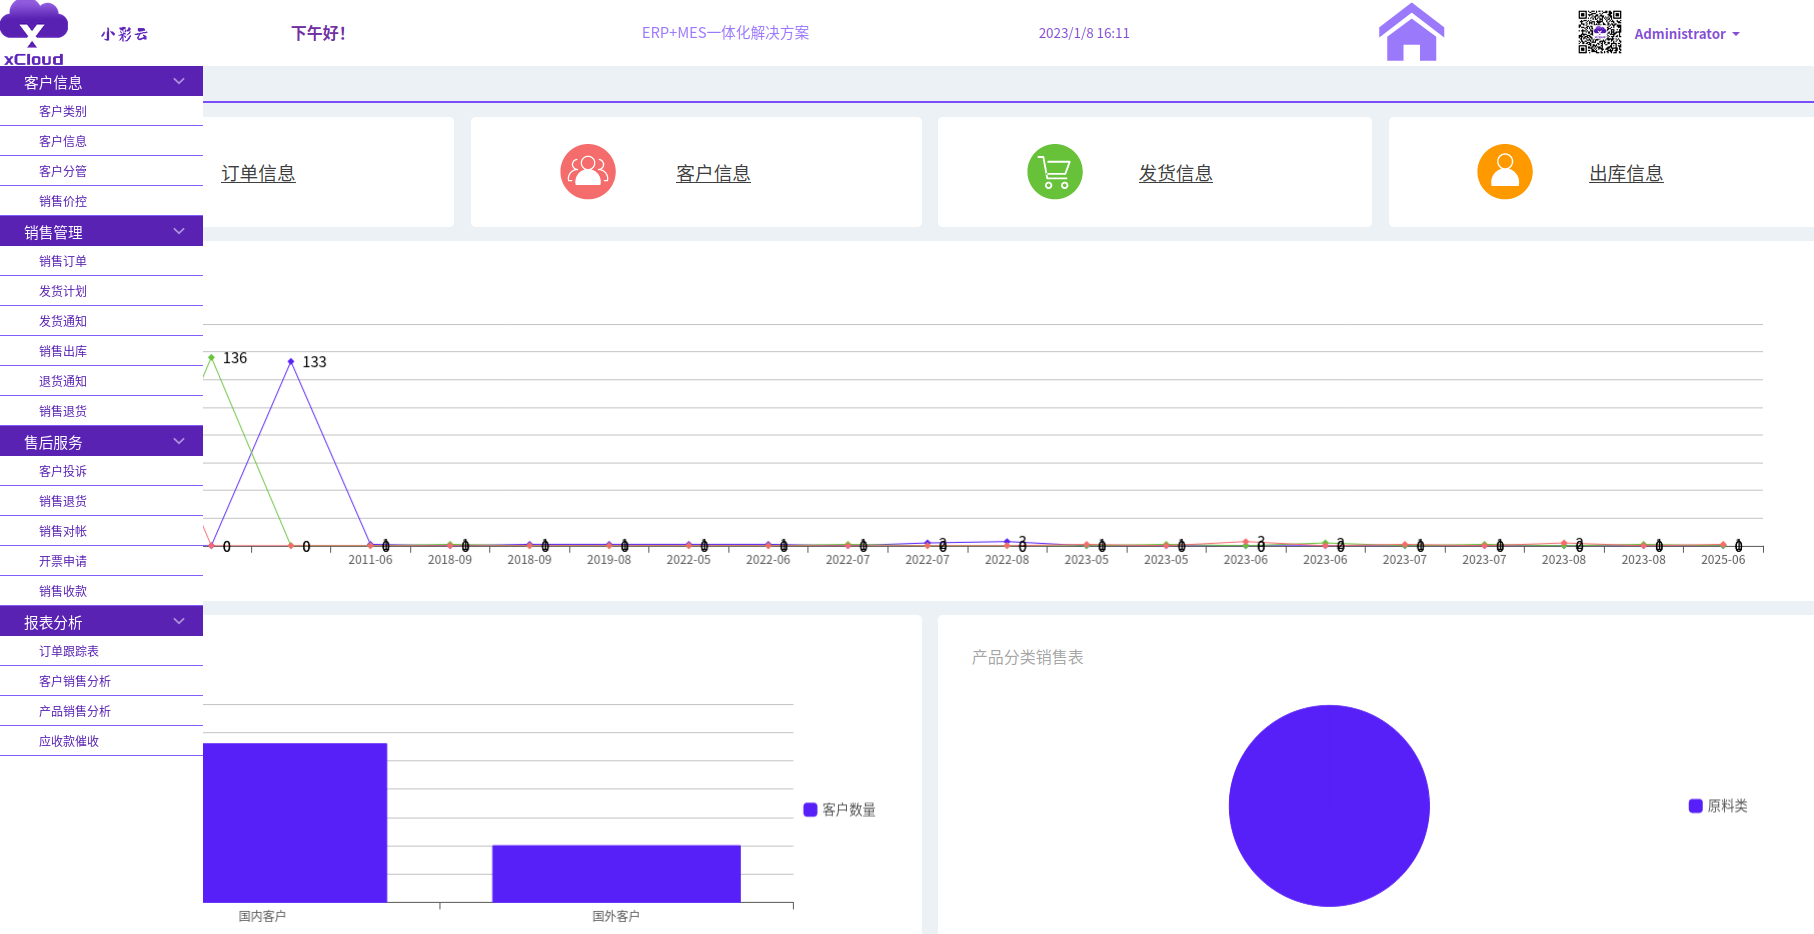This screenshot has width=1814, height=934.
Task: Click the xCloud logo icon
Action: [33, 33]
